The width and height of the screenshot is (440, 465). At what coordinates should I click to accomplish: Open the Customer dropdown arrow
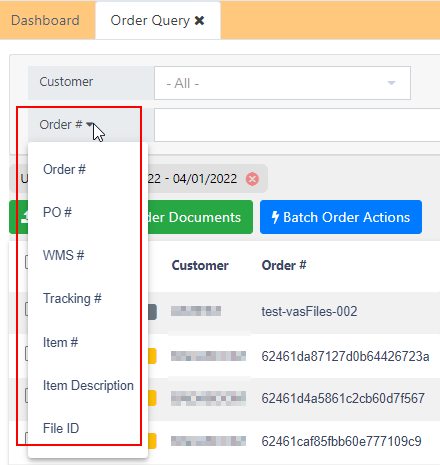click(391, 83)
